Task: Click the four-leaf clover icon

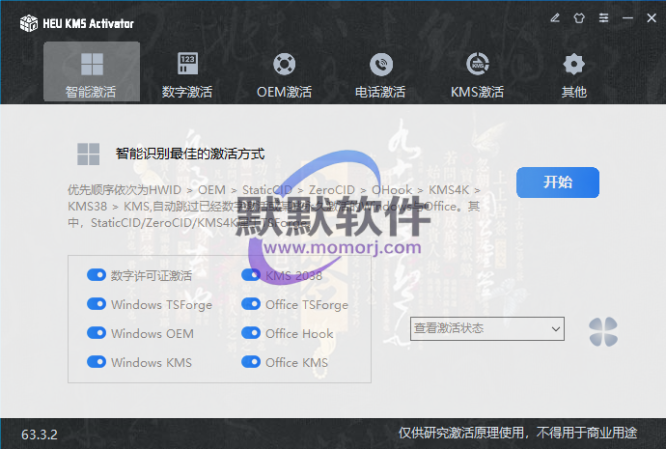Action: click(x=603, y=330)
